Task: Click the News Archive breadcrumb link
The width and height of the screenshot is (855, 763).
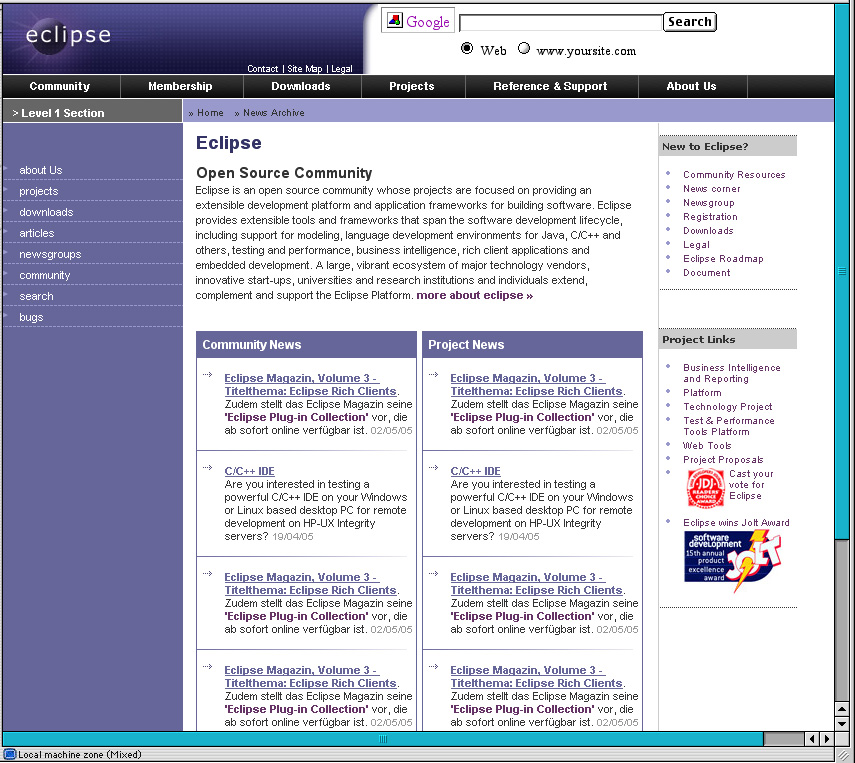Action: tap(274, 113)
